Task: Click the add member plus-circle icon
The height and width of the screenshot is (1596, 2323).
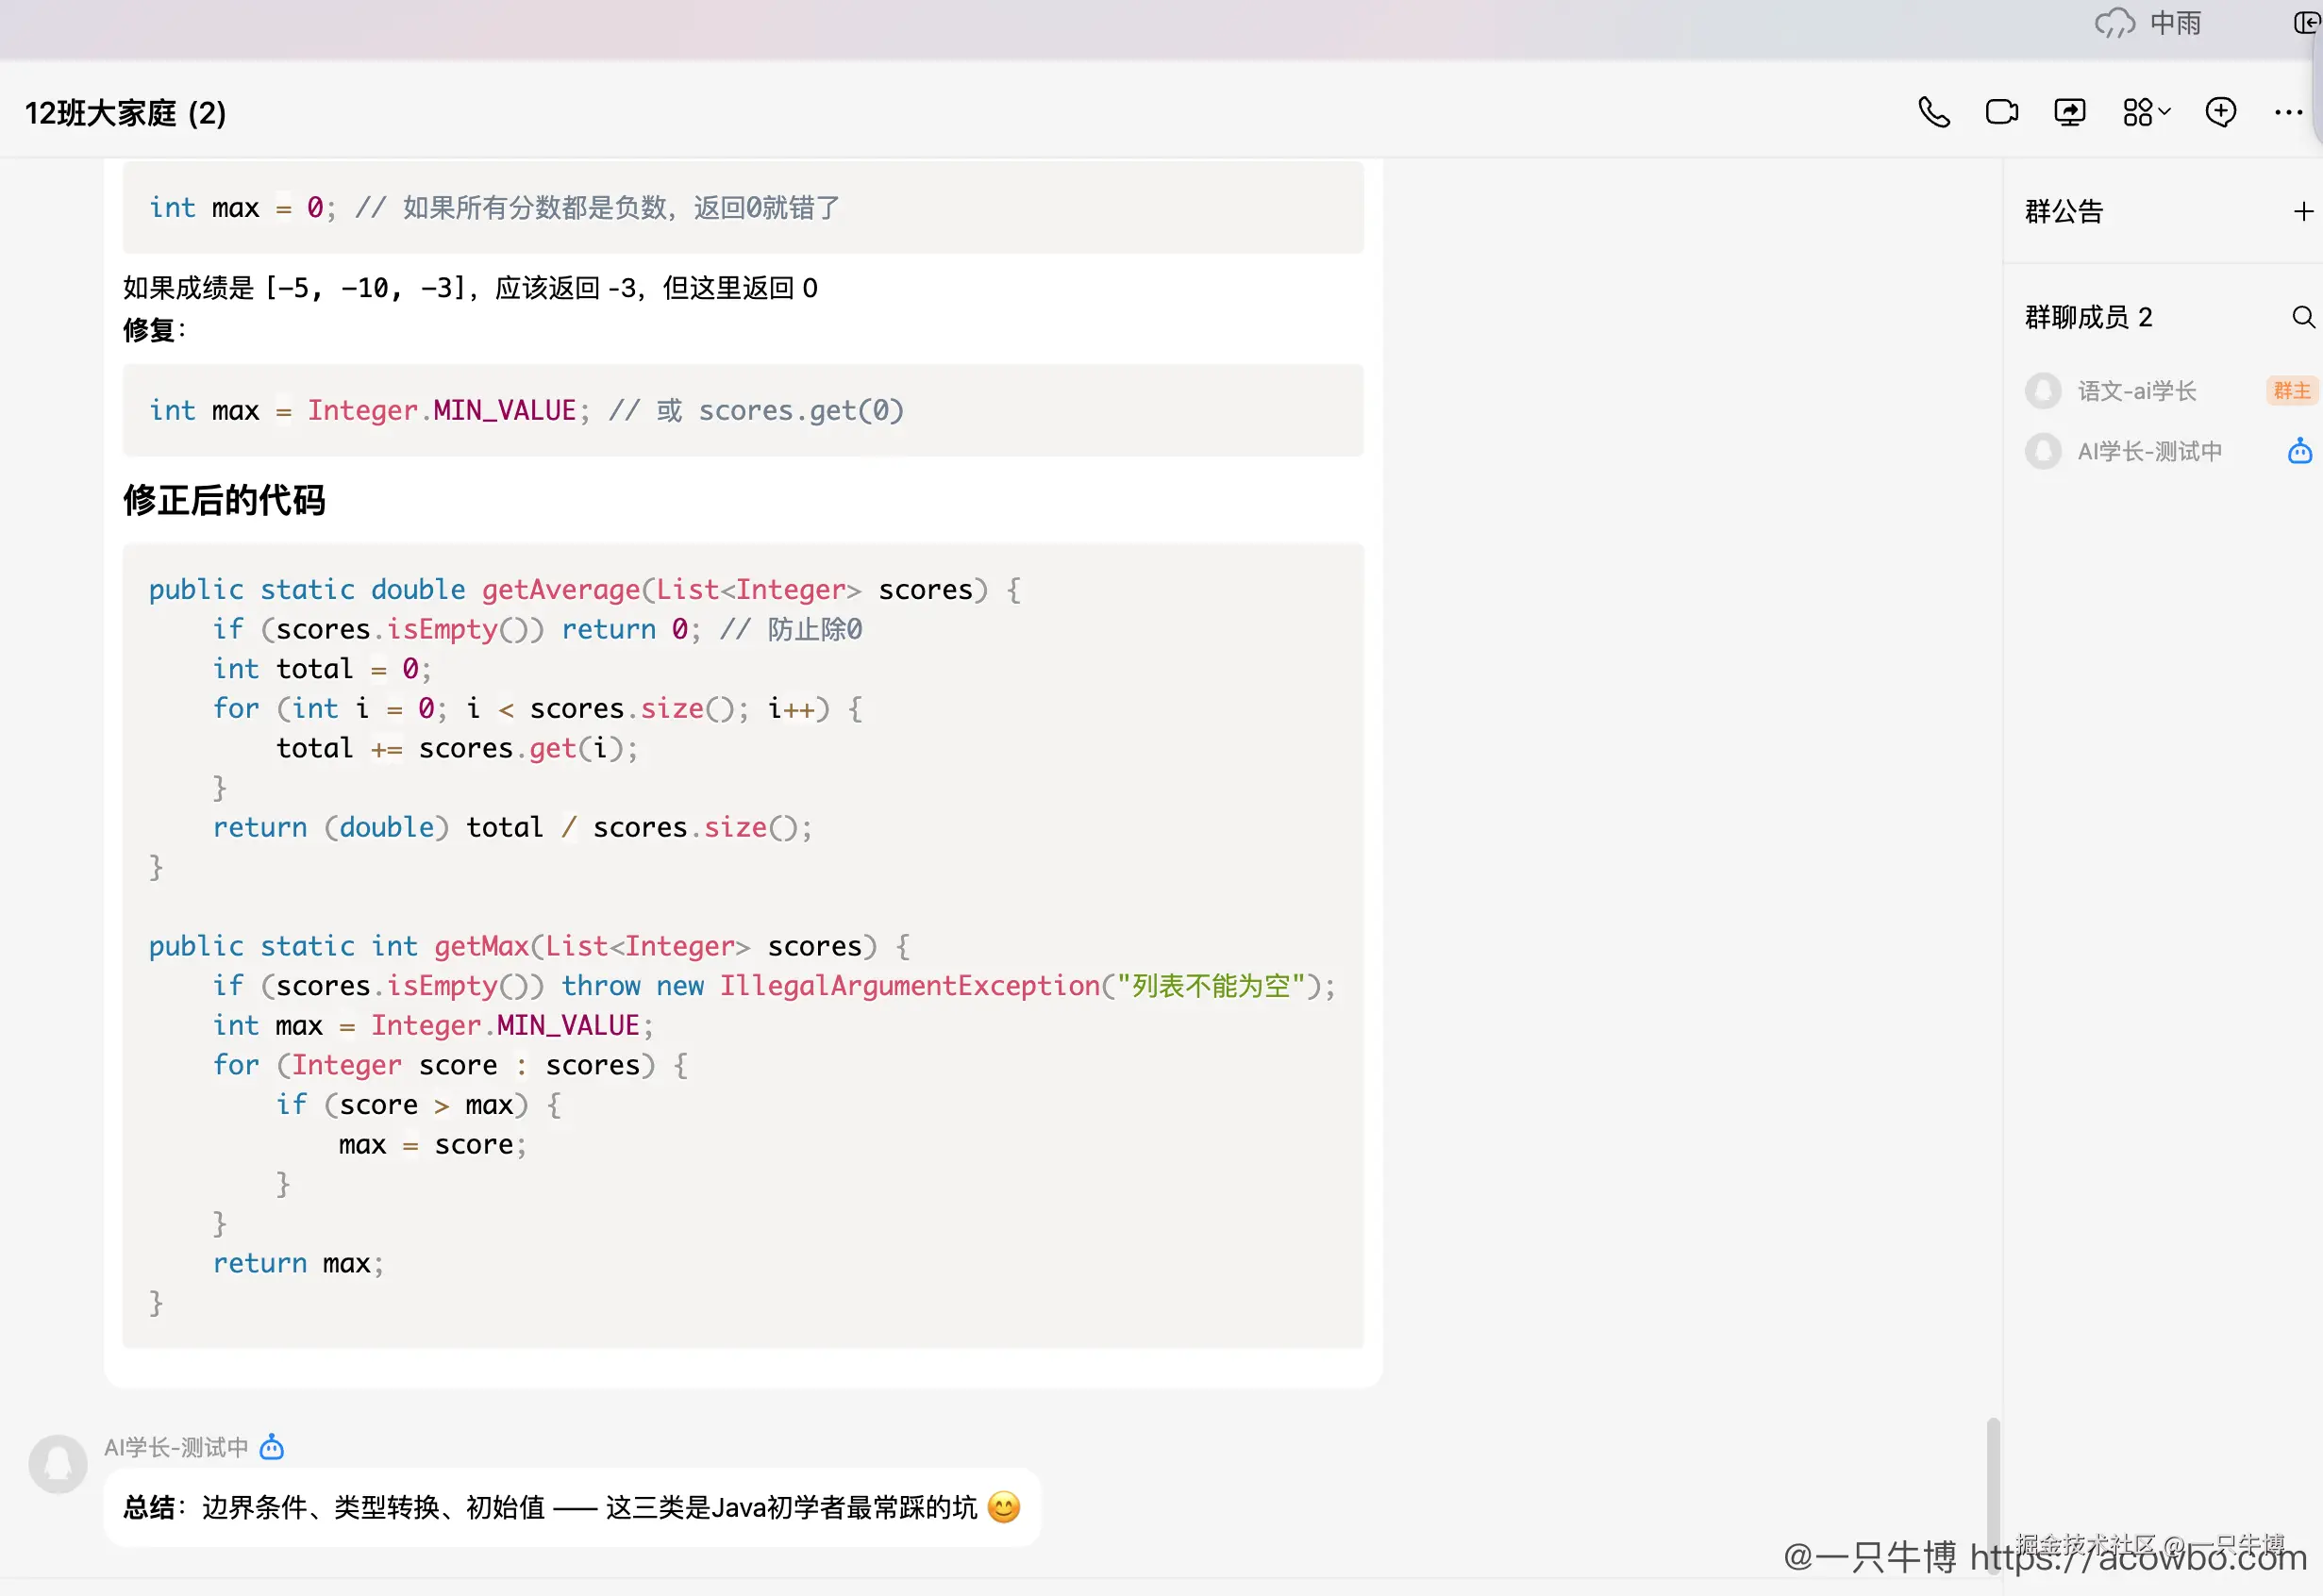Action: [x=2220, y=112]
